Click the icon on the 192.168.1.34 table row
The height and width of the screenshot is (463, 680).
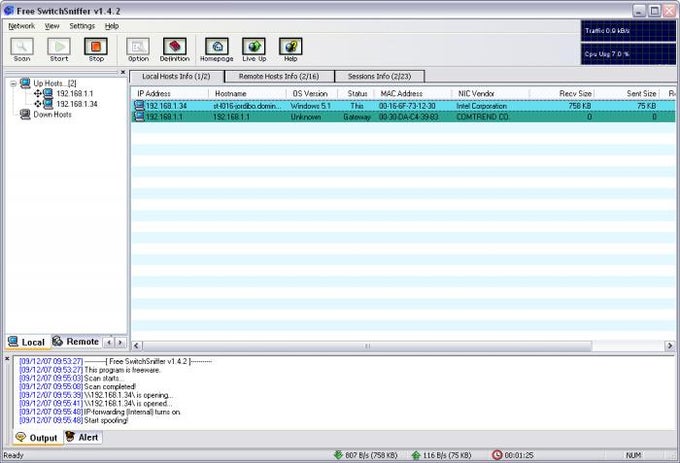click(139, 105)
